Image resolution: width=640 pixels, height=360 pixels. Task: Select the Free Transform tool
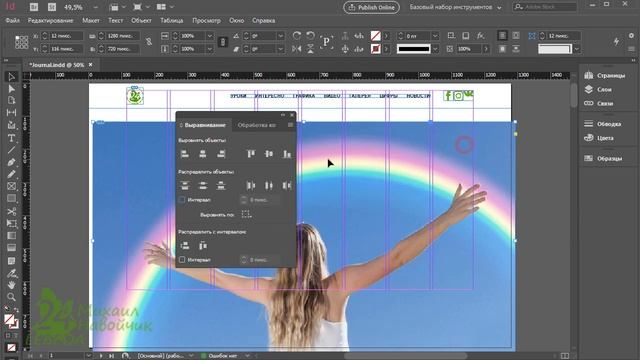11,223
